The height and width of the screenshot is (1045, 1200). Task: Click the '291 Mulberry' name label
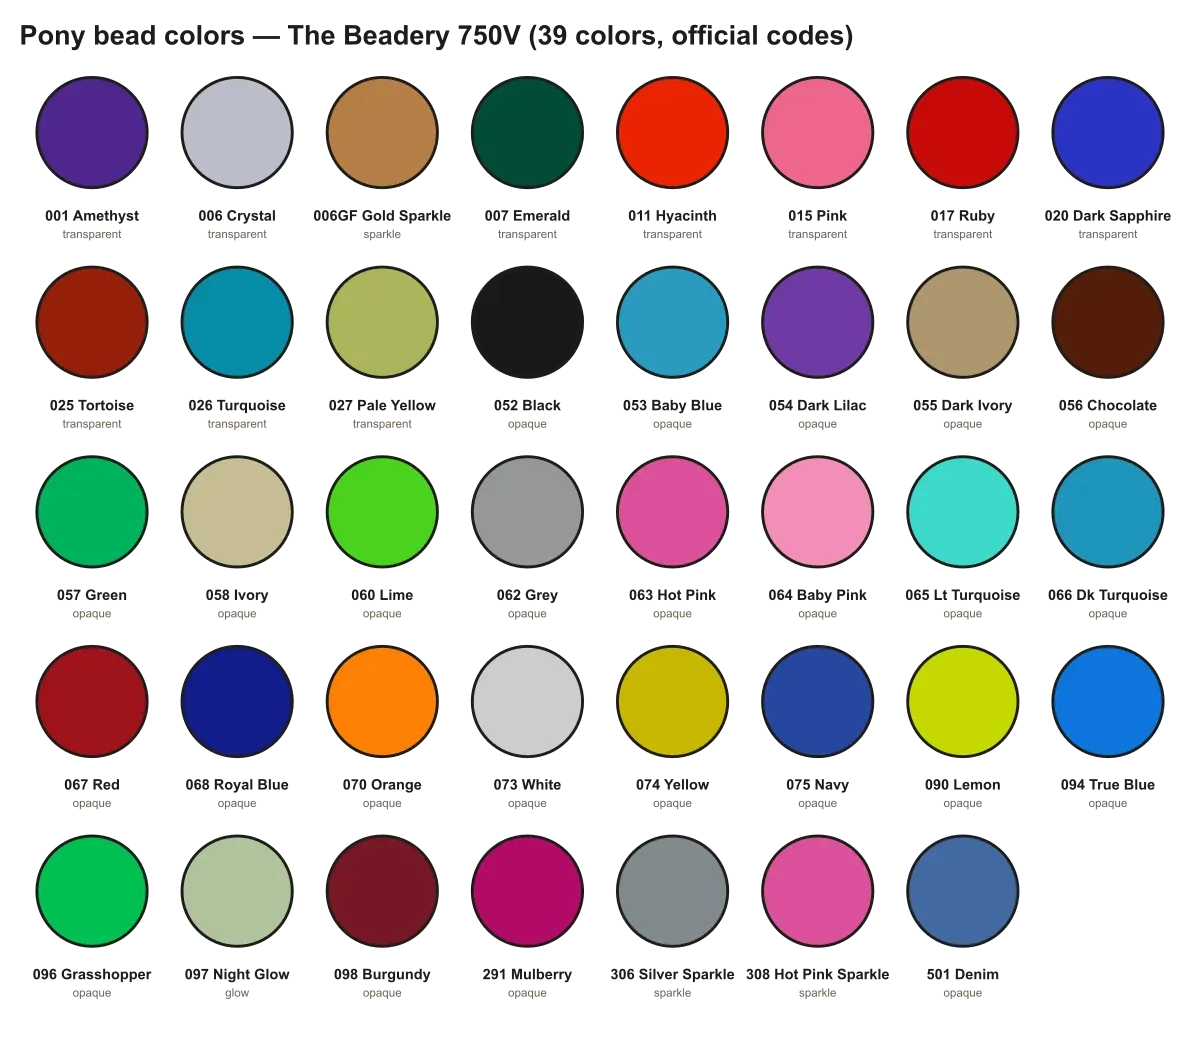pos(527,975)
